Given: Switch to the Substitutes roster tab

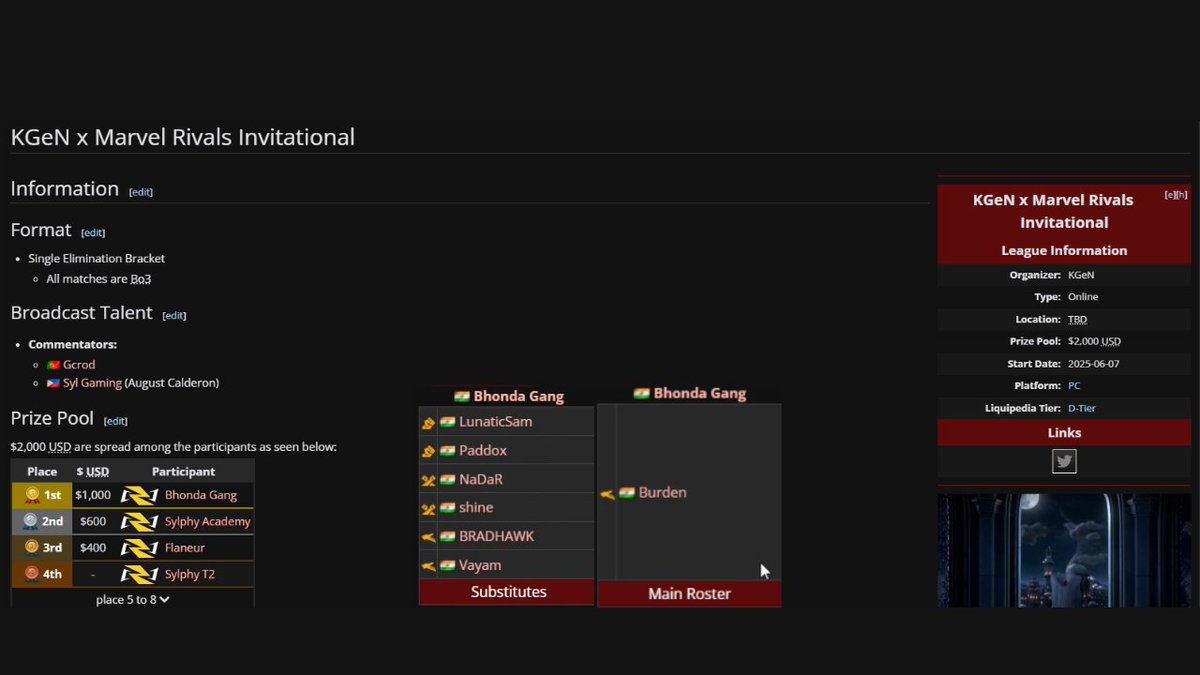Looking at the screenshot, I should [x=508, y=592].
